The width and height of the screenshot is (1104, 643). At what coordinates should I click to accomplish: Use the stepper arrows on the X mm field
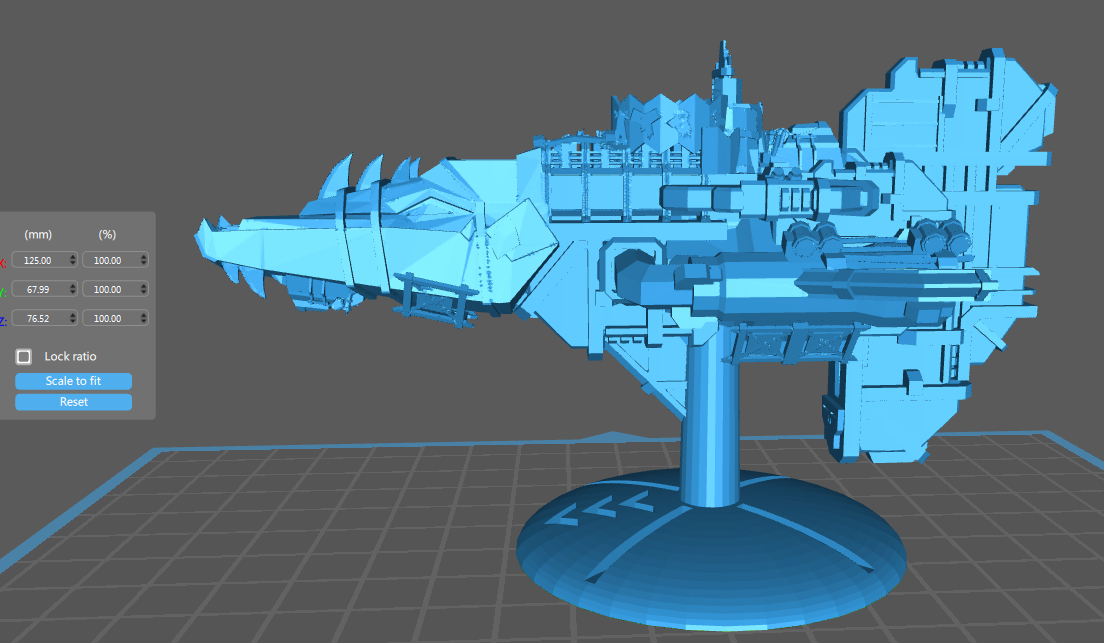[73, 260]
